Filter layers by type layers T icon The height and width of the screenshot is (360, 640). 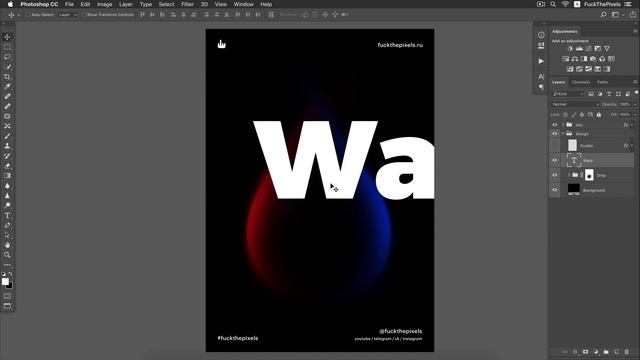[609, 94]
